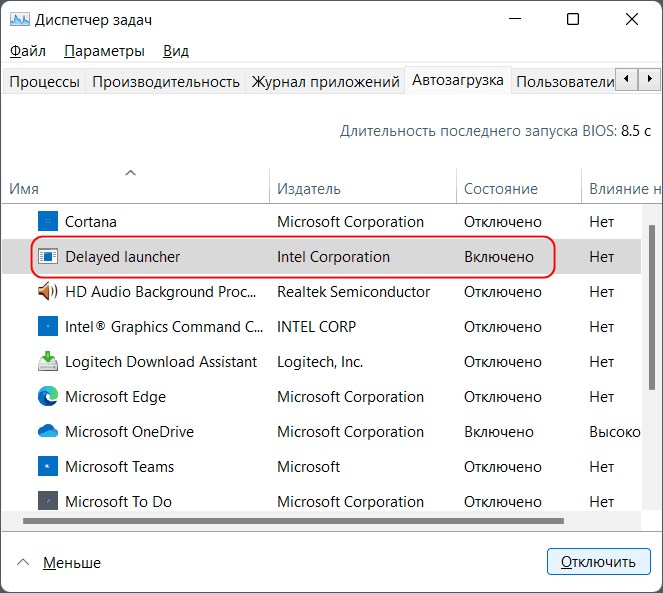Select the Logitech Download Assistant name

coord(161,362)
